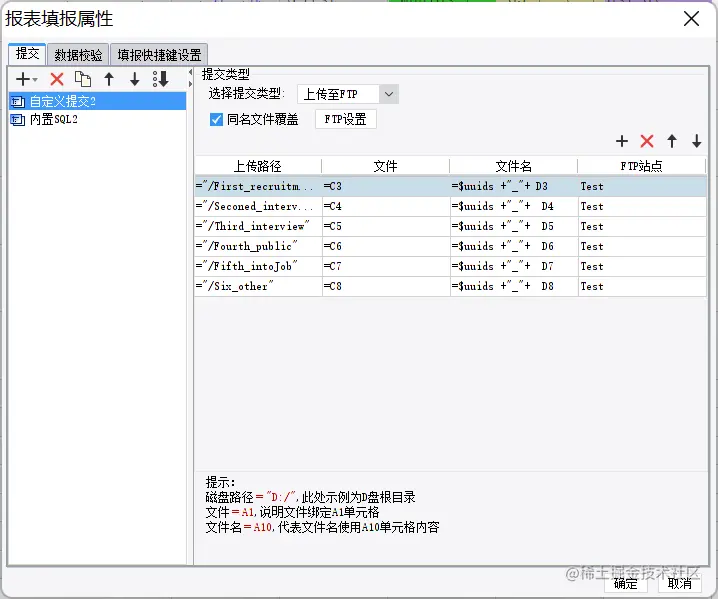The height and width of the screenshot is (599, 718).
Task: Click Test site cell in =C8 row
Action: [642, 286]
